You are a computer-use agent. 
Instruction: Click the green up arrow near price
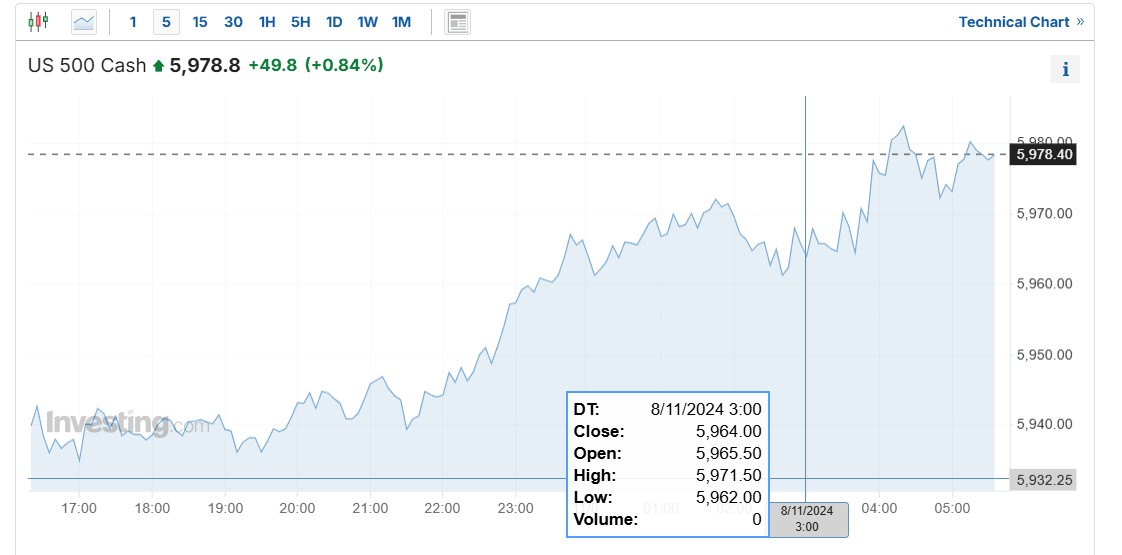[x=159, y=67]
